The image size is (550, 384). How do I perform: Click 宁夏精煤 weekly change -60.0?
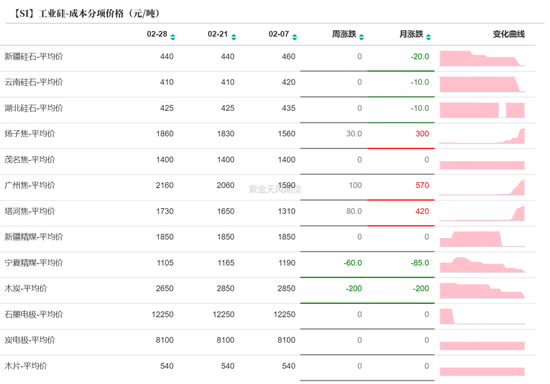[x=353, y=263]
